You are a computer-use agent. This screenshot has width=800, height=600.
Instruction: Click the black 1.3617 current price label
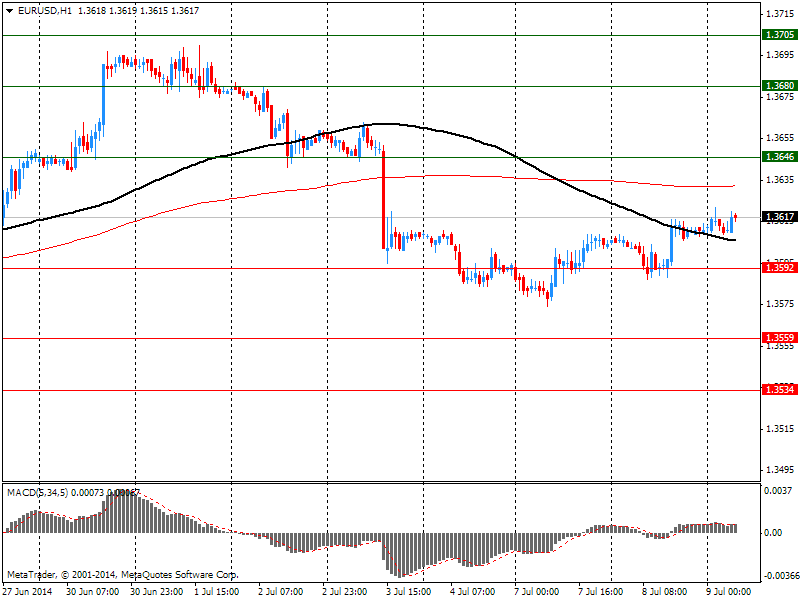(779, 217)
